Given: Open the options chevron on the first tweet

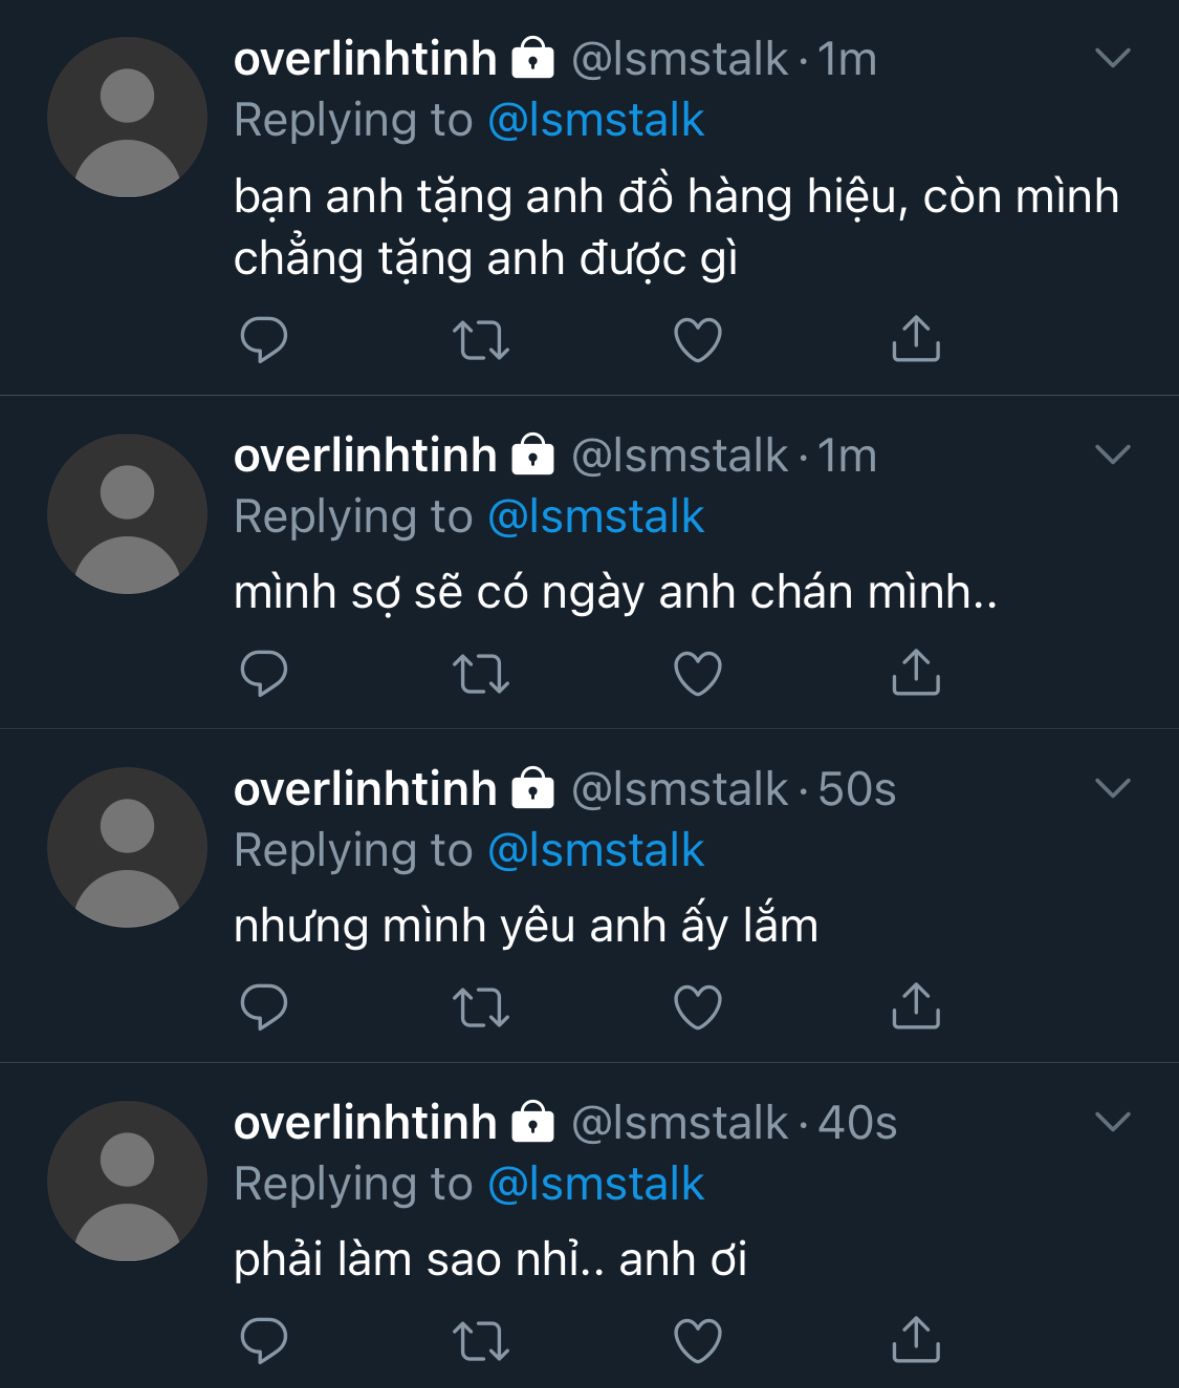Looking at the screenshot, I should click(x=1112, y=58).
